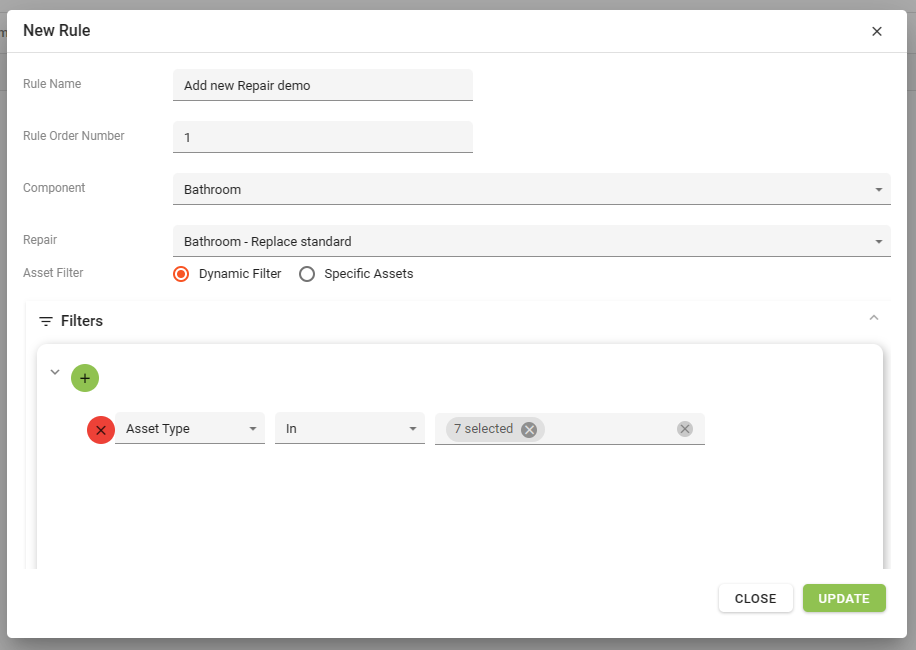Open the Component dropdown

pyautogui.click(x=530, y=189)
